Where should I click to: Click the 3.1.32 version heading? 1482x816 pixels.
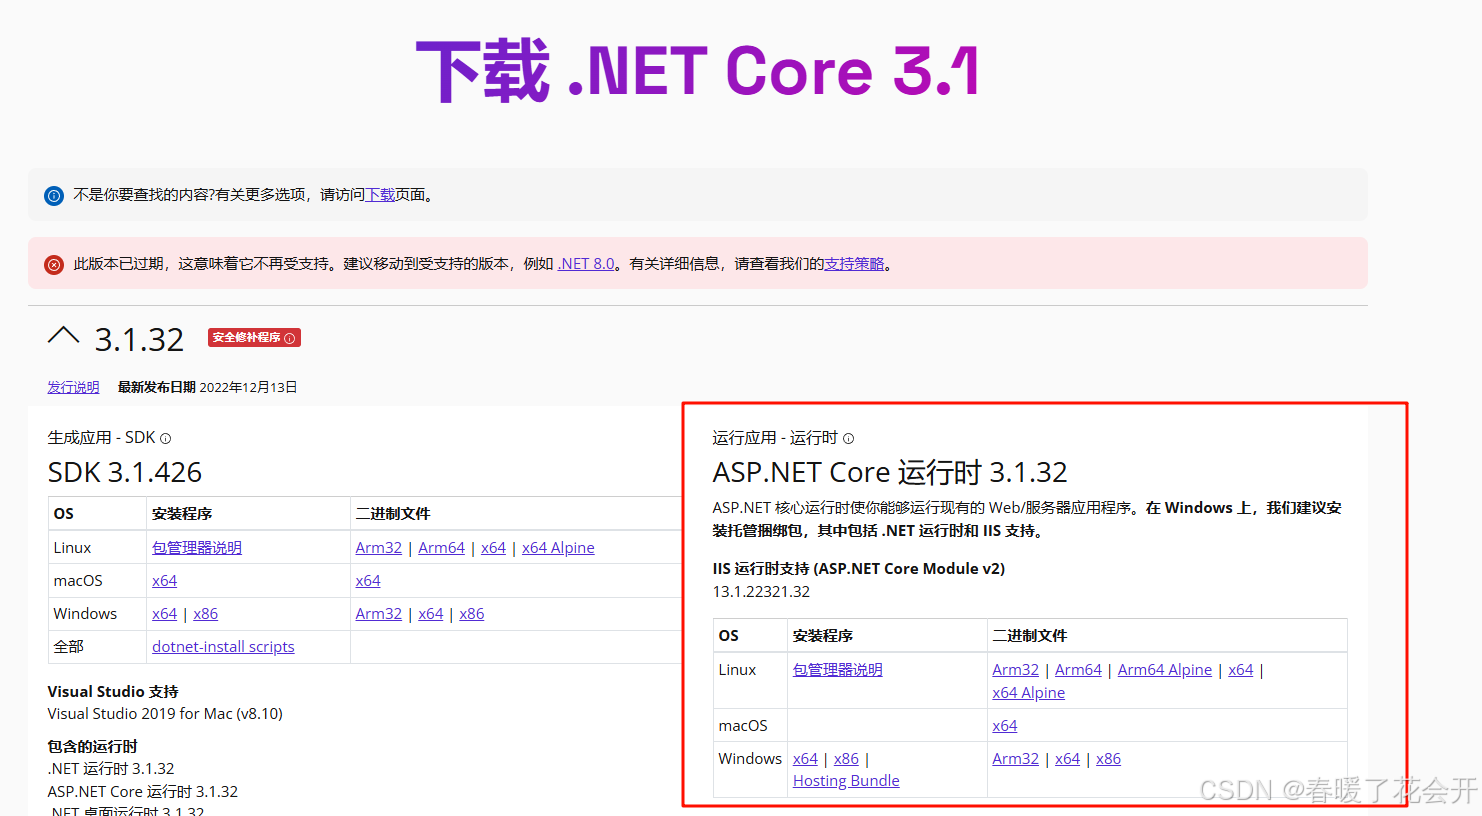(x=139, y=340)
